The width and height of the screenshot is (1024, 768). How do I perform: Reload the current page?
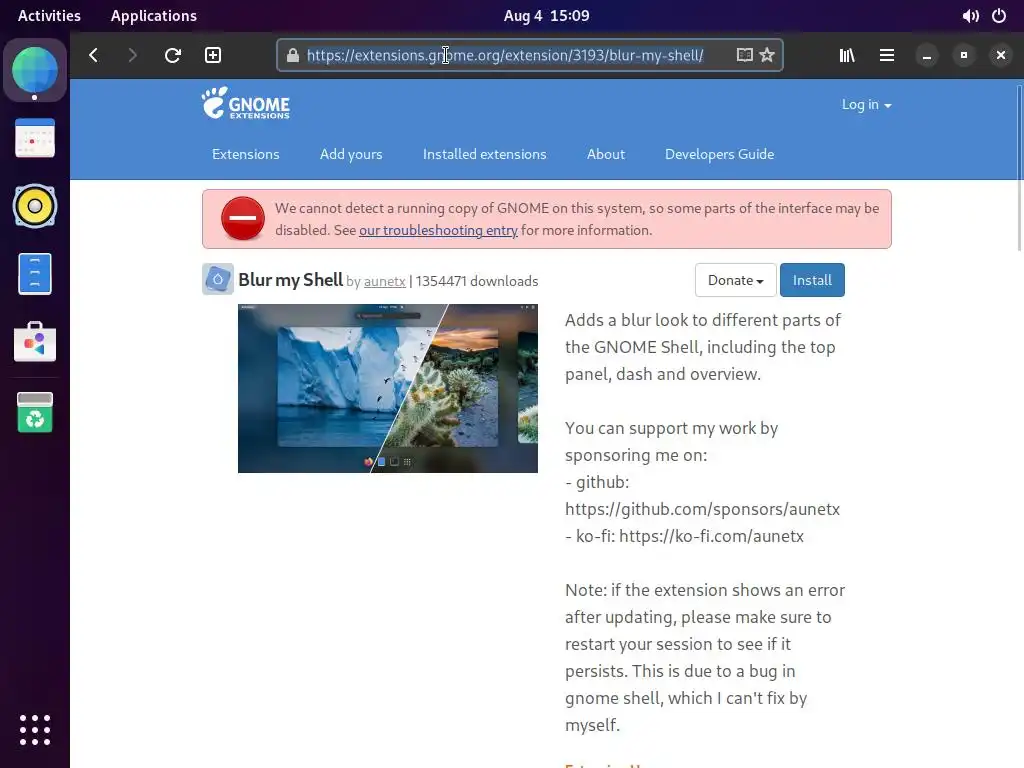(x=172, y=56)
